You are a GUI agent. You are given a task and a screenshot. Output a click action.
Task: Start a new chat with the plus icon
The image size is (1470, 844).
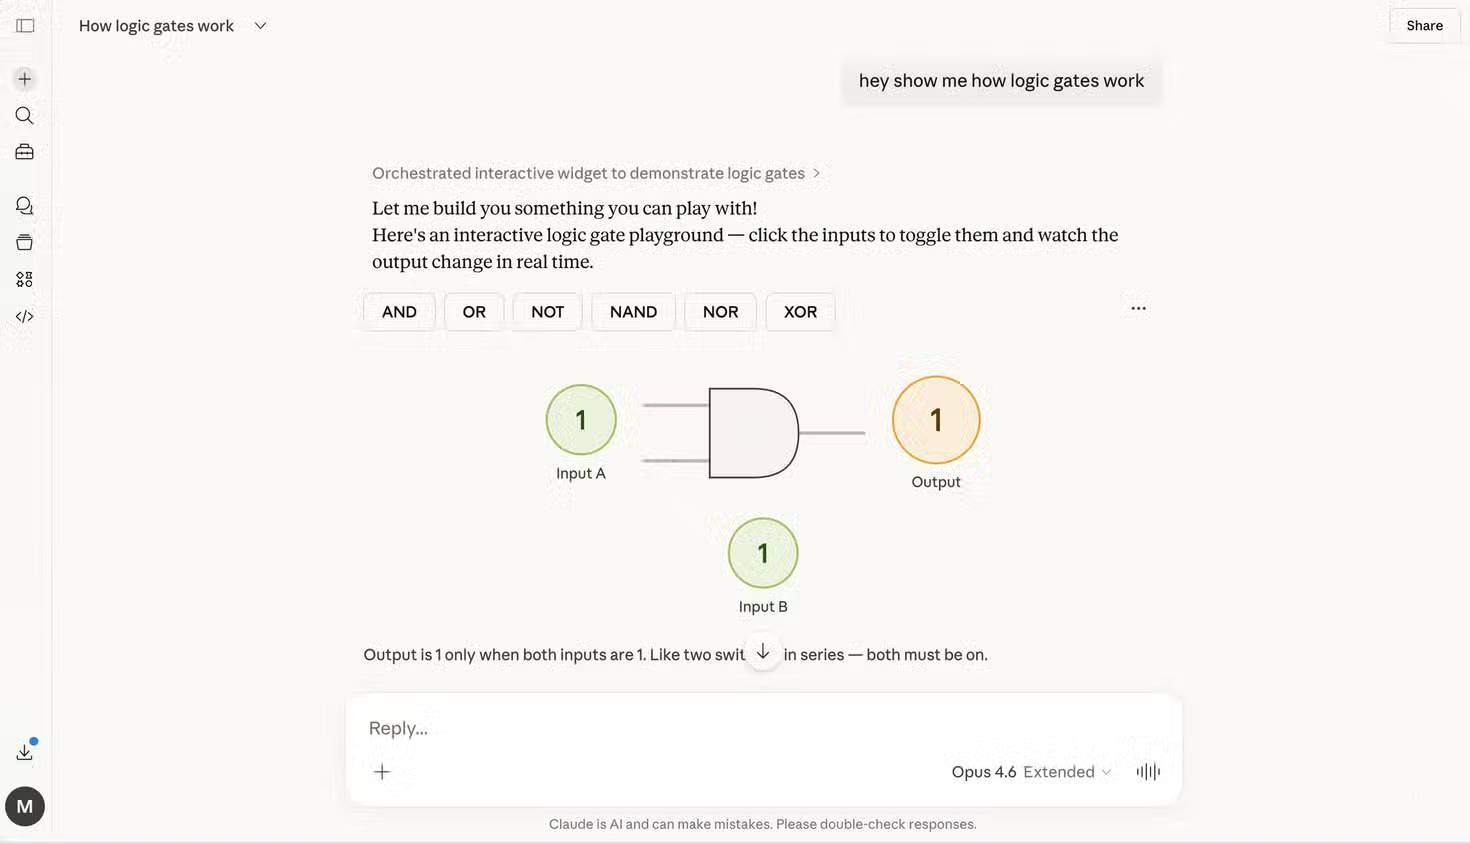(x=24, y=78)
